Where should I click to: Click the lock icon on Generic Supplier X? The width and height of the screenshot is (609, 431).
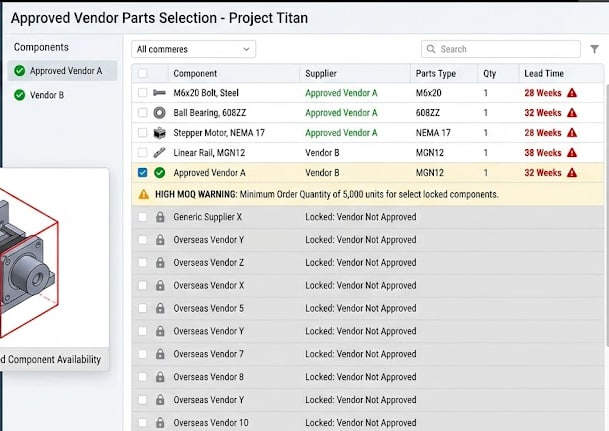tap(160, 217)
